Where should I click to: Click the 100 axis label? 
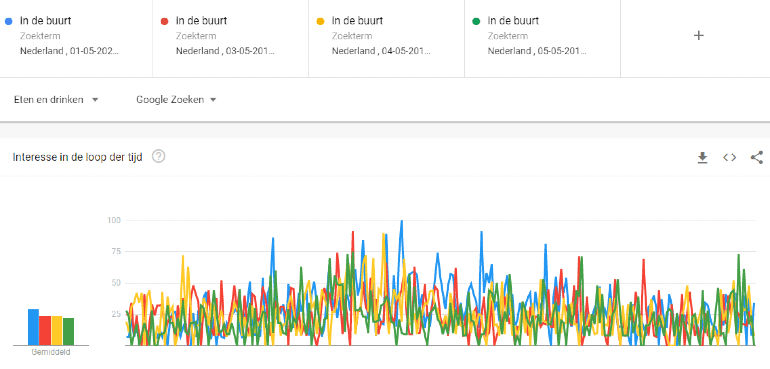114,220
